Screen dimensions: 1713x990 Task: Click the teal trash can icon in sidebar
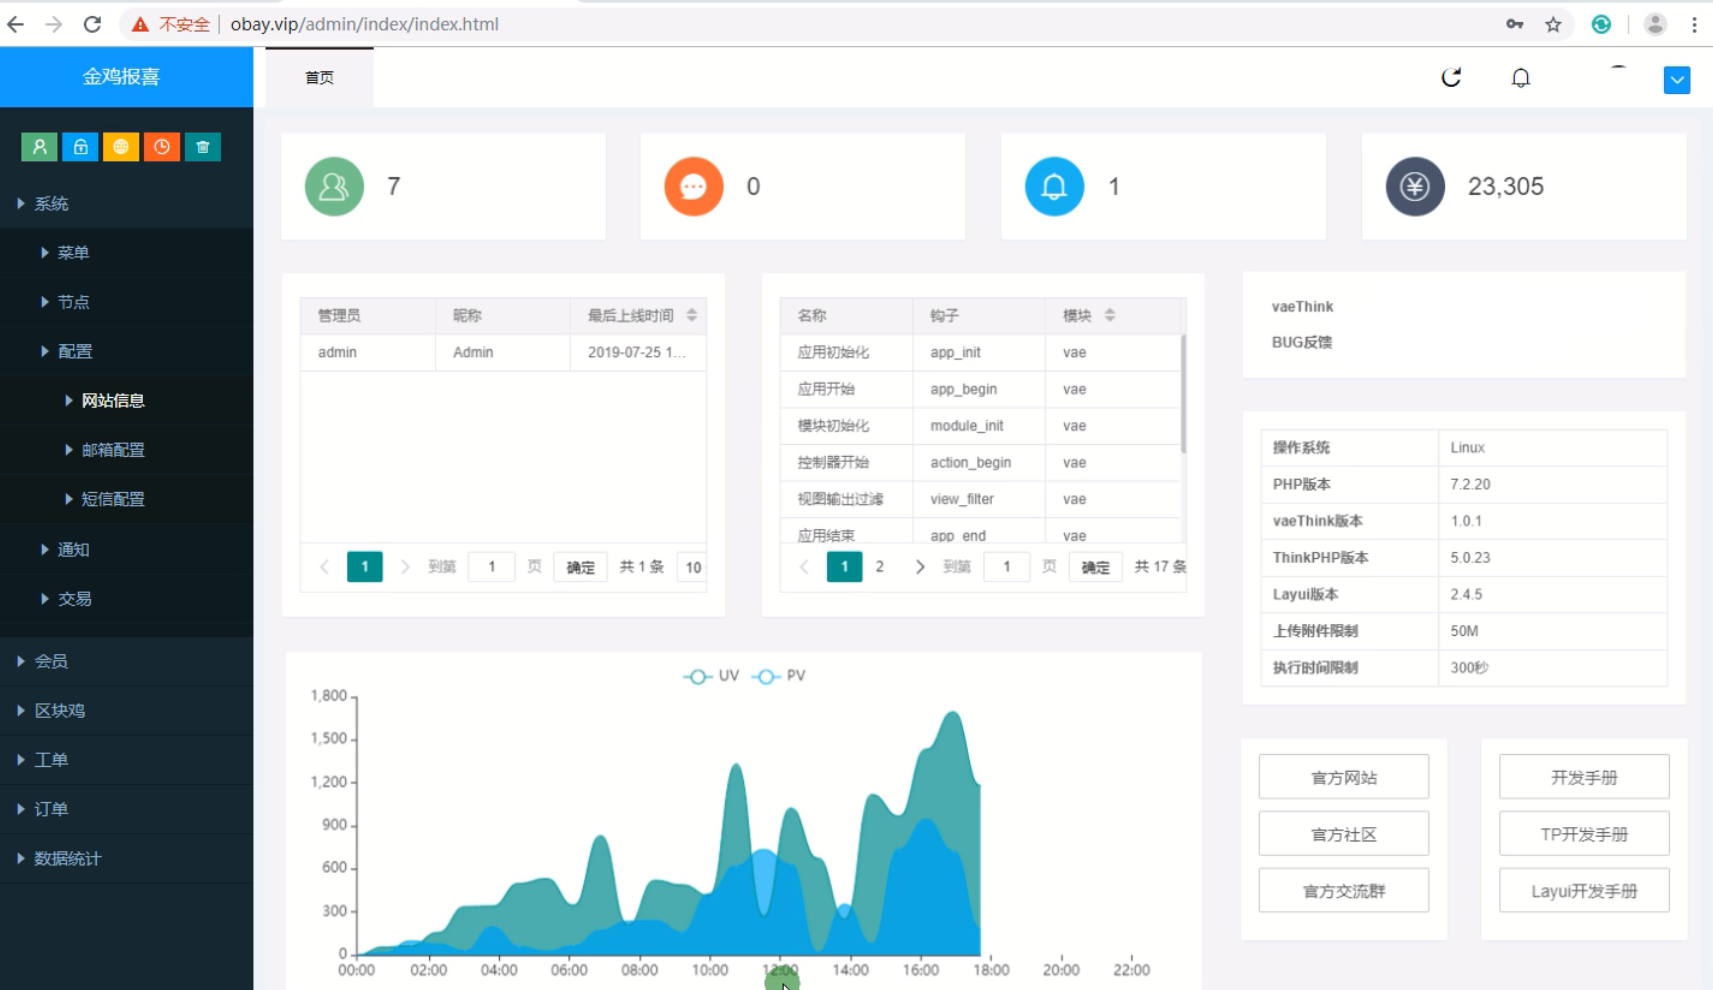[203, 147]
